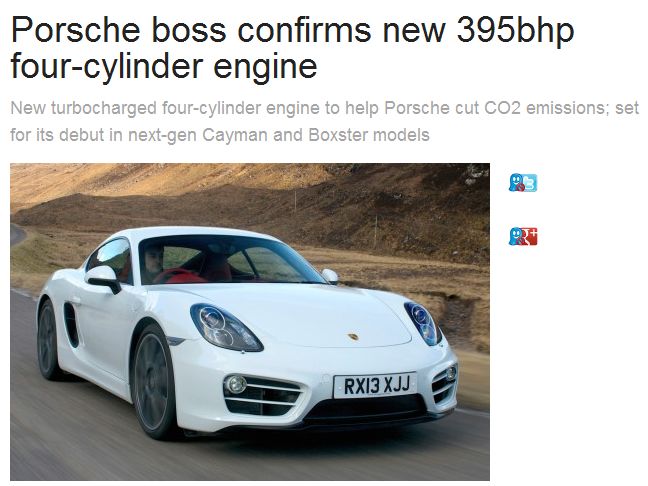Click the RX13 XJJ number plate

[x=375, y=386]
